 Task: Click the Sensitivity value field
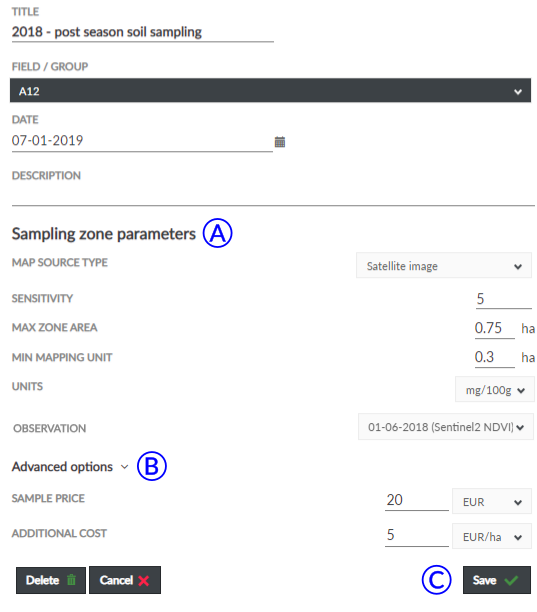pyautogui.click(x=503, y=299)
